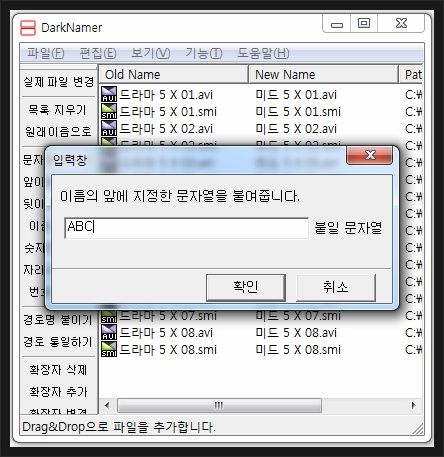Click SMI icon of 드라마 5 X 08.smi
The height and width of the screenshot is (457, 444).
pos(109,349)
